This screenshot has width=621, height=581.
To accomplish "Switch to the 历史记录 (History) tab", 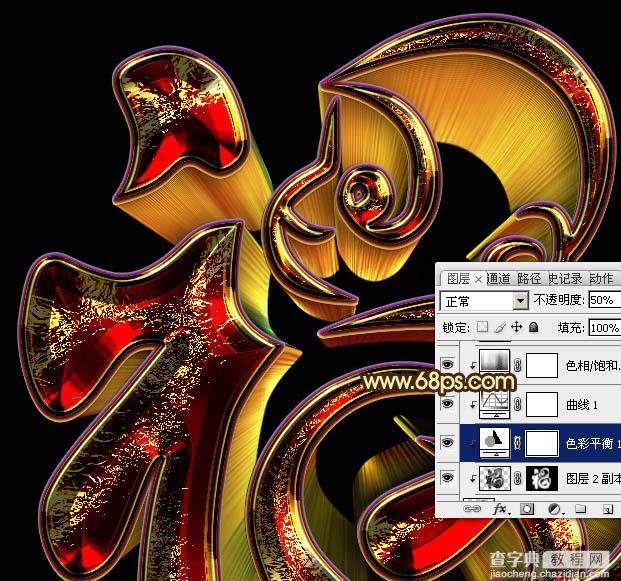I will [565, 279].
